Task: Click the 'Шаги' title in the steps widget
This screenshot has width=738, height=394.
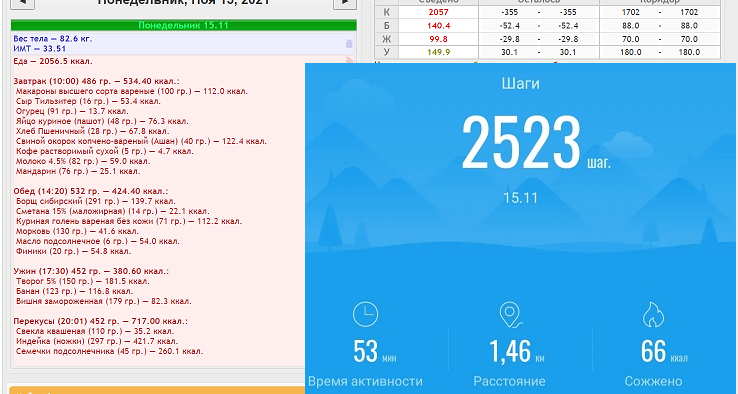Action: [x=521, y=84]
